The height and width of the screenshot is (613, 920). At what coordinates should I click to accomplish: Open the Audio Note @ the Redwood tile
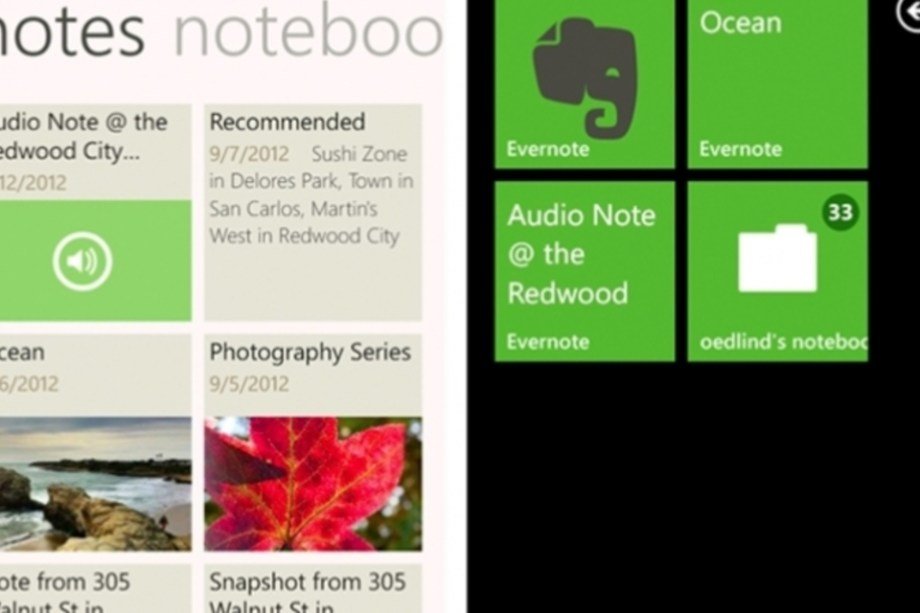584,271
